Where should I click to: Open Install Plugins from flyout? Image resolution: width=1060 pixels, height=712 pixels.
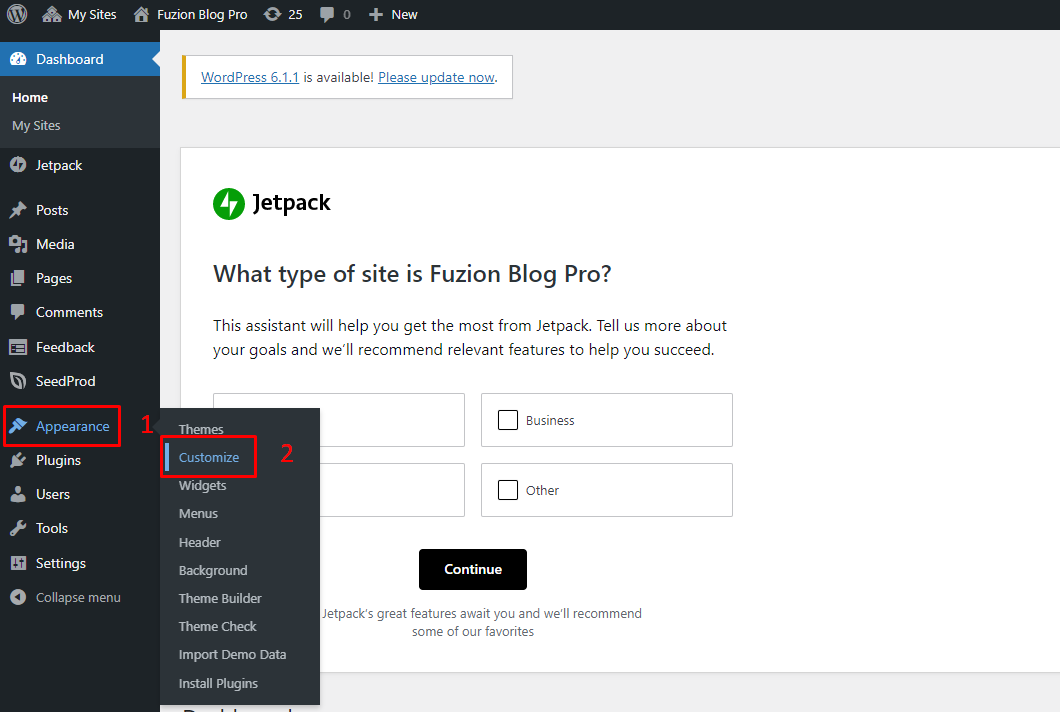coord(218,684)
